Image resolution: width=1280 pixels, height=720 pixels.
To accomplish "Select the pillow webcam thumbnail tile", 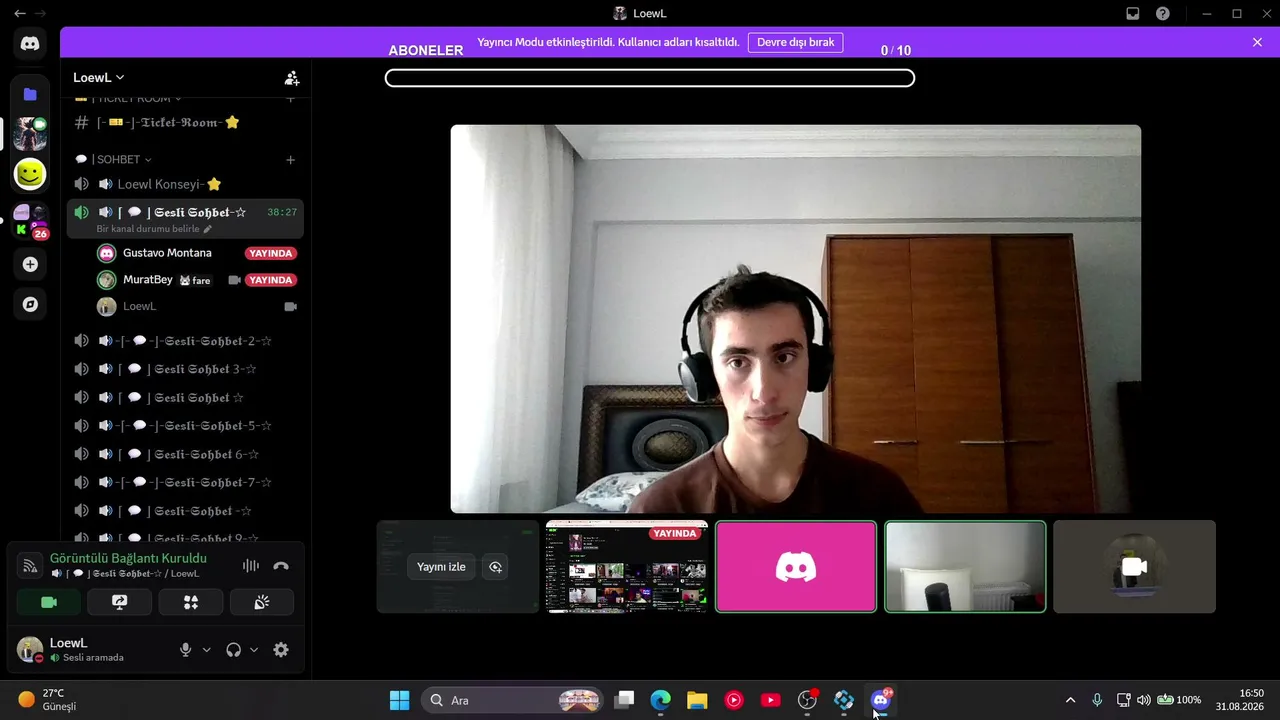I will point(966,566).
